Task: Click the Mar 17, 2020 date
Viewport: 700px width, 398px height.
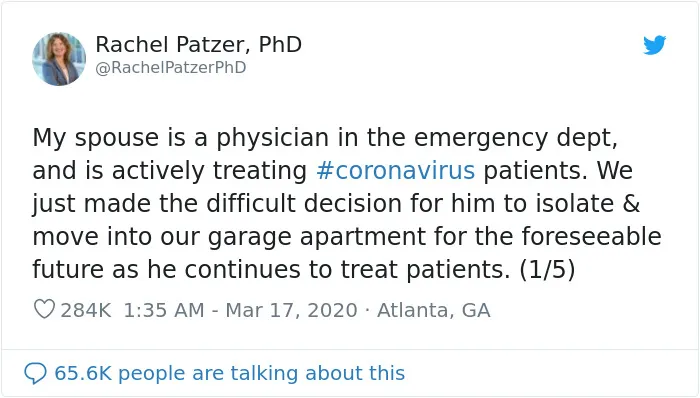Action: coord(292,311)
